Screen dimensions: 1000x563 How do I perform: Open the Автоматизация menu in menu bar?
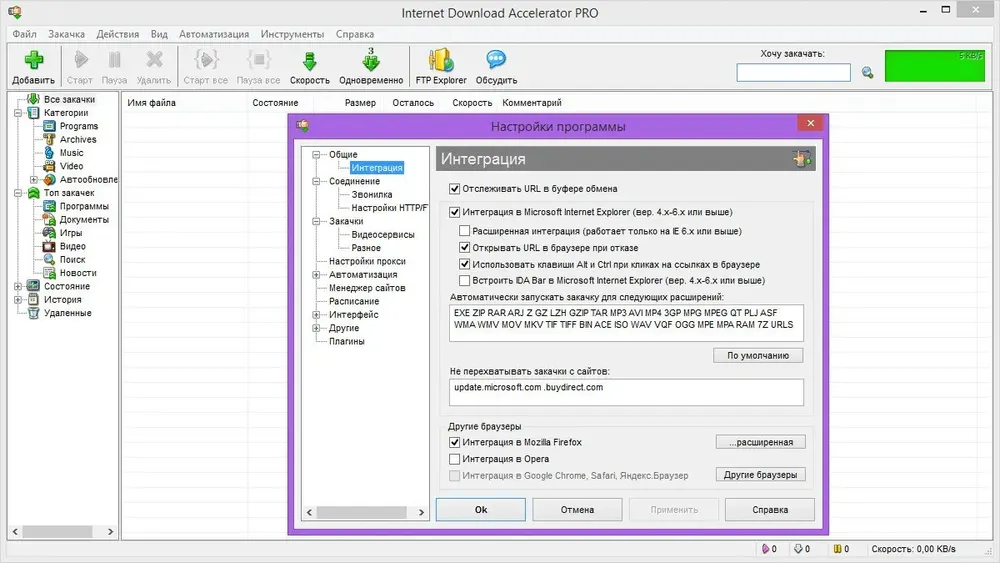pos(214,34)
